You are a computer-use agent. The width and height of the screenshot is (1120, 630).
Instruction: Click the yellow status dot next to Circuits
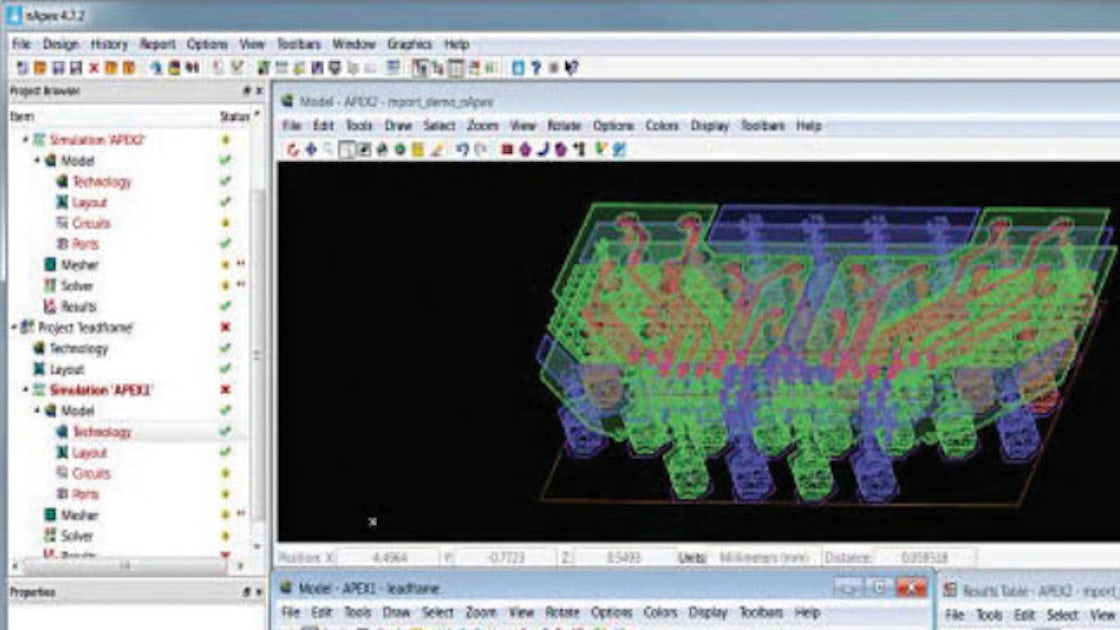tap(225, 221)
